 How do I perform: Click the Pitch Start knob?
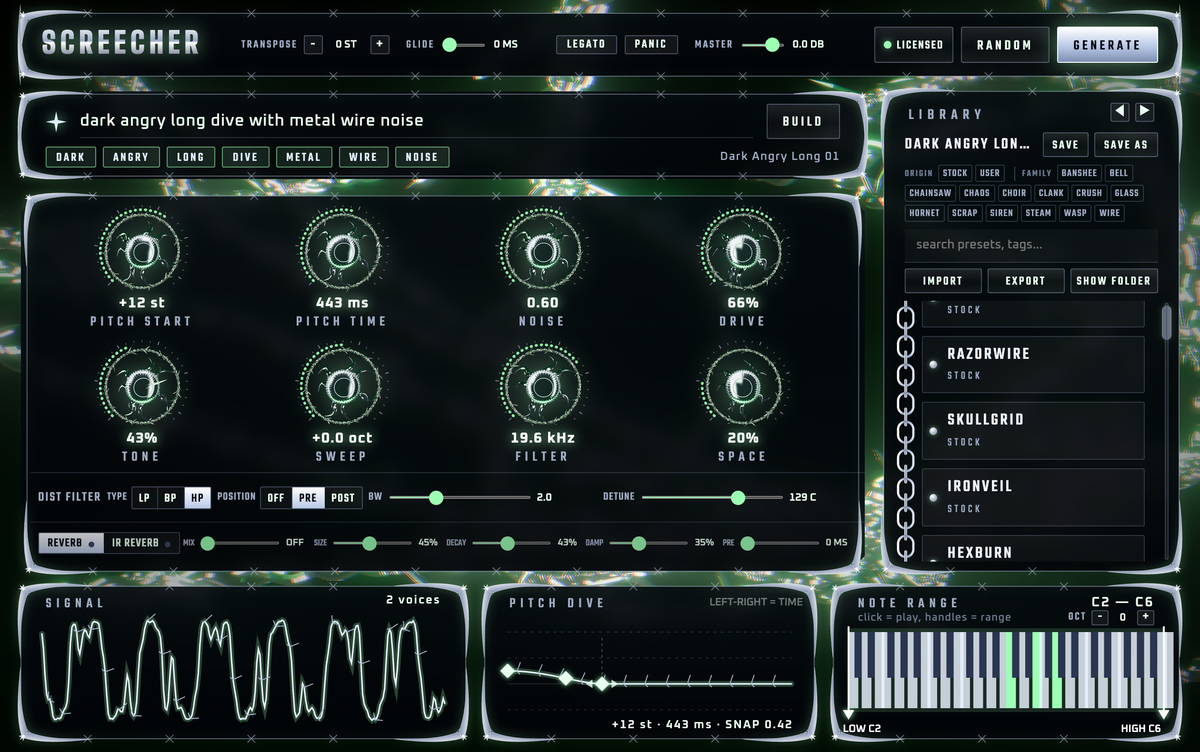click(140, 249)
